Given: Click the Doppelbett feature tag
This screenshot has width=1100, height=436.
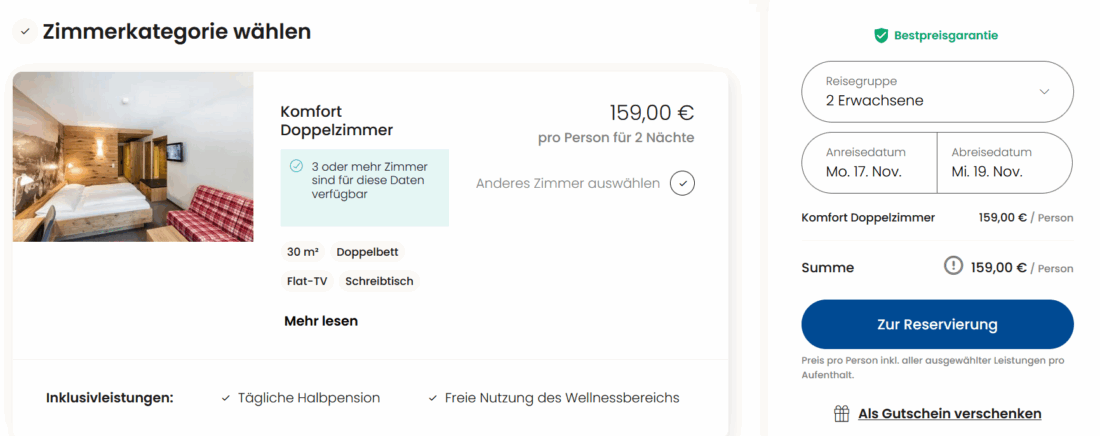Looking at the screenshot, I should point(367,252).
